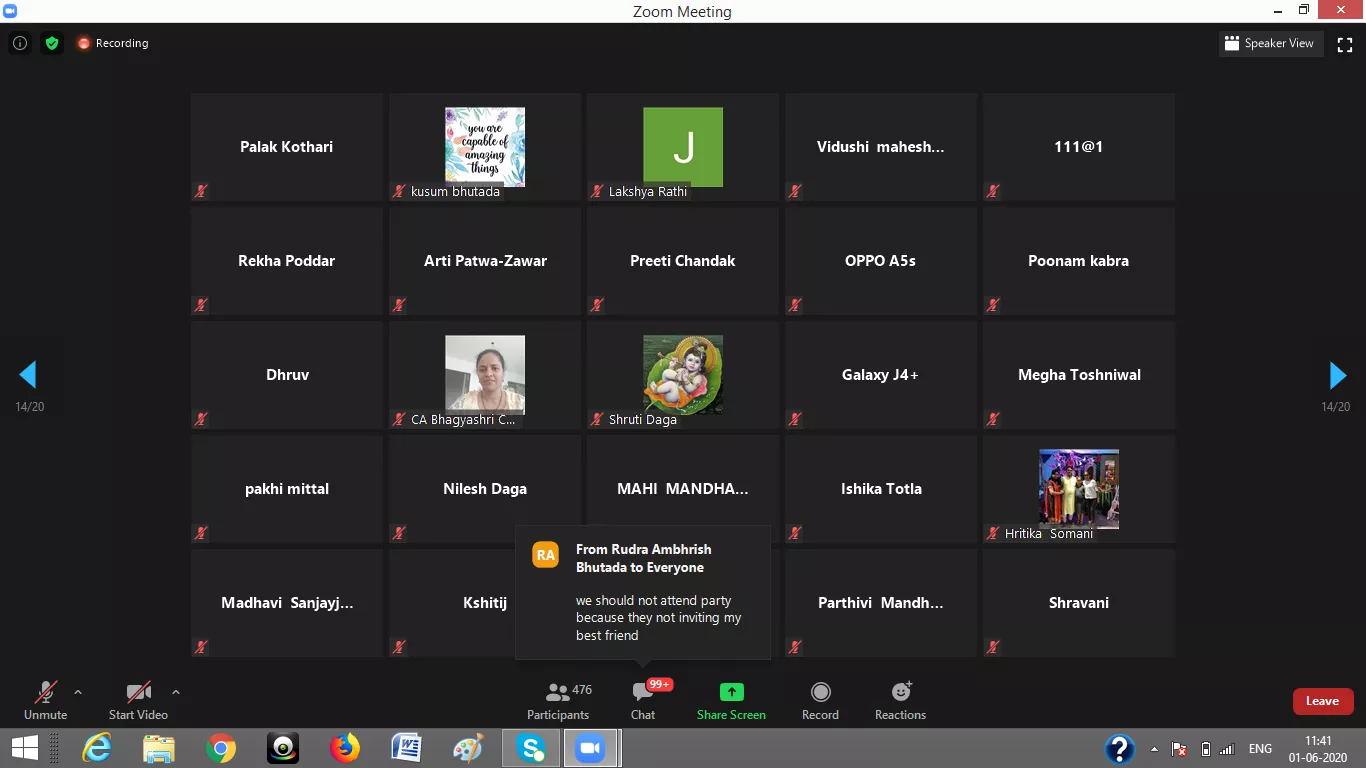Unmute the microphone
The height and width of the screenshot is (768, 1366).
pyautogui.click(x=45, y=701)
